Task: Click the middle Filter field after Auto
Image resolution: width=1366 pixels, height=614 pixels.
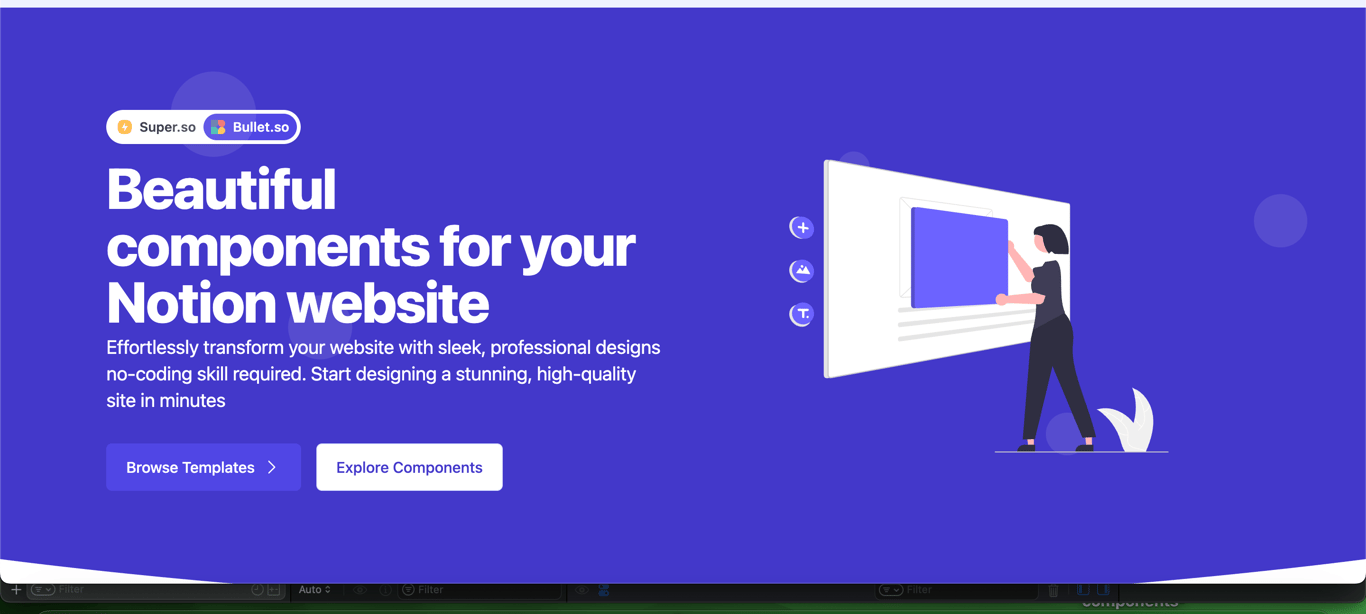Action: pyautogui.click(x=480, y=590)
